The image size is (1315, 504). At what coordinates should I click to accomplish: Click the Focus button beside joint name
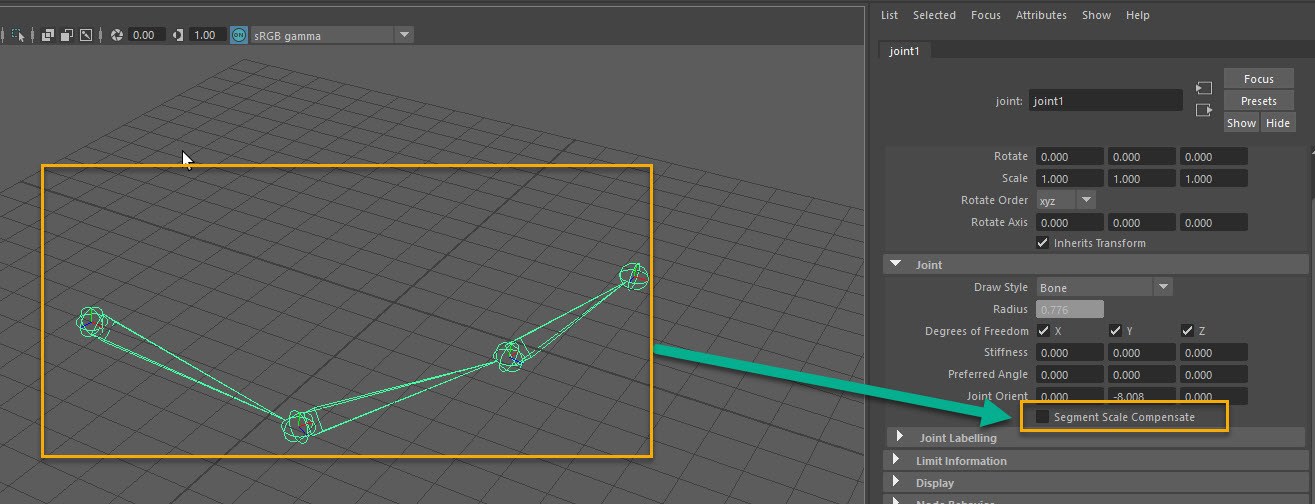[1258, 79]
